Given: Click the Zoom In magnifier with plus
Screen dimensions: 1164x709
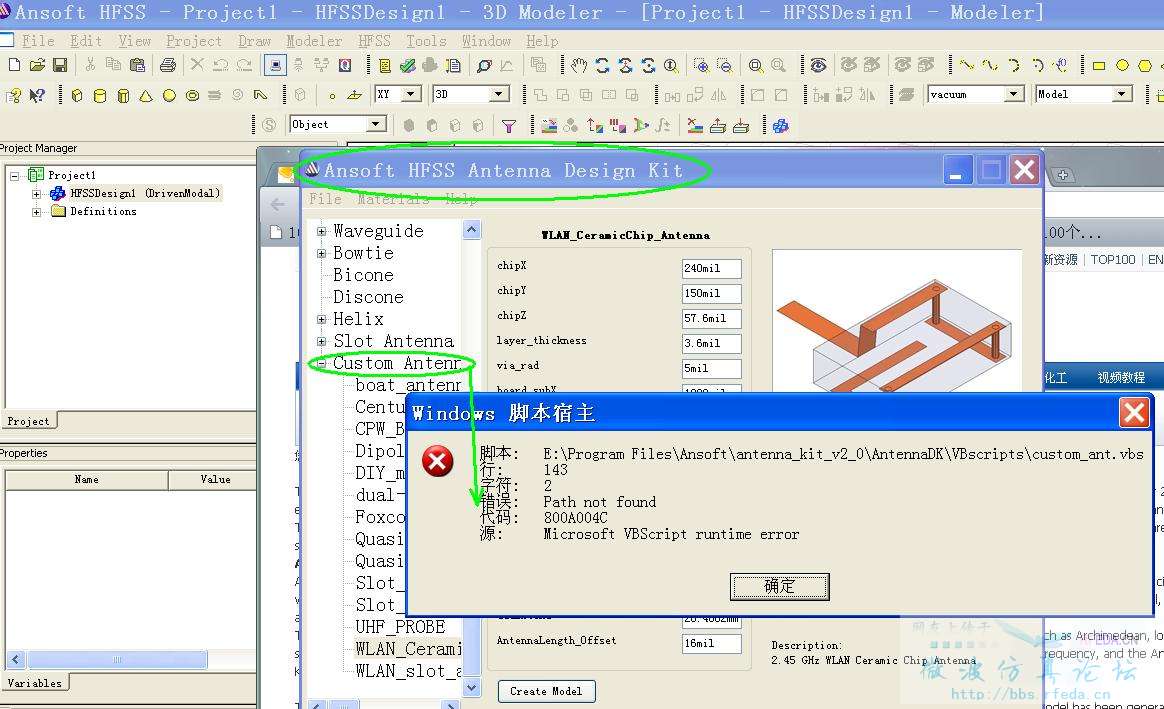Looking at the screenshot, I should point(701,65).
